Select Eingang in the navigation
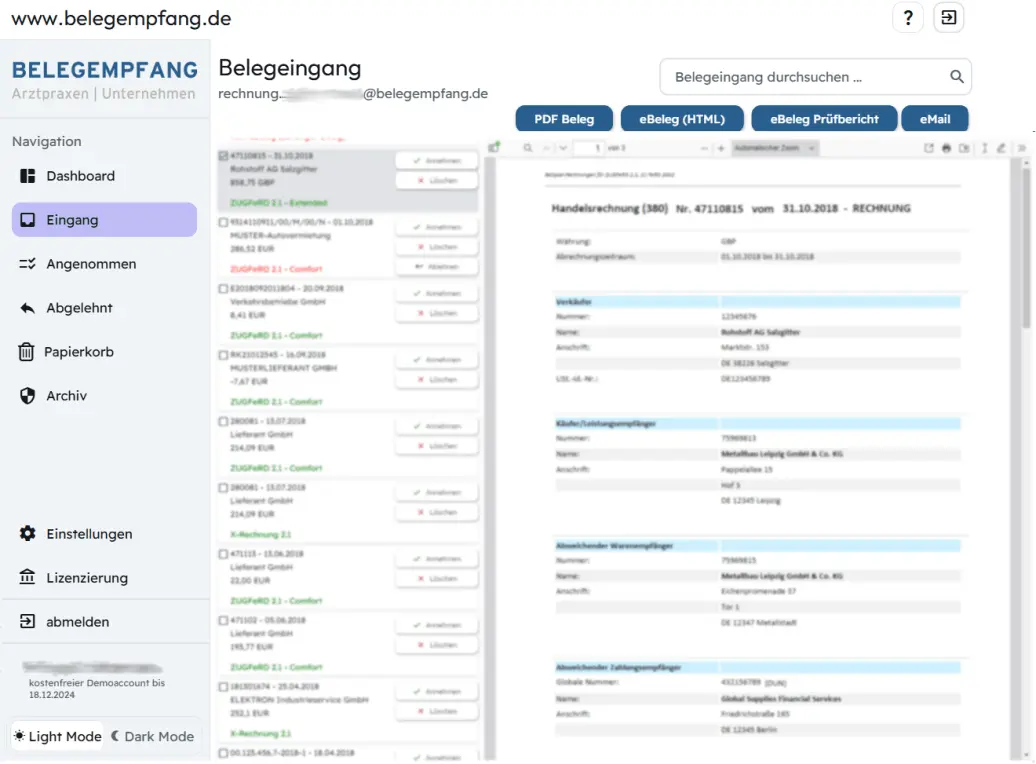 tap(104, 220)
